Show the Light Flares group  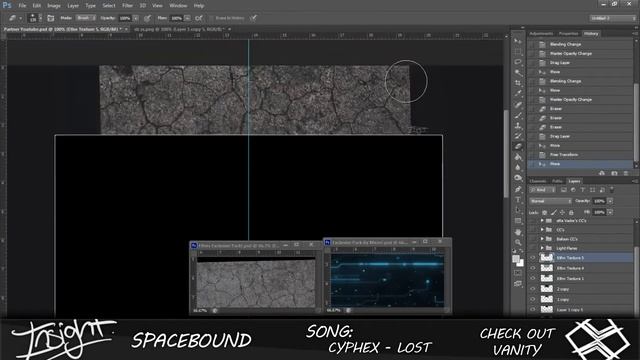[x=533, y=248]
